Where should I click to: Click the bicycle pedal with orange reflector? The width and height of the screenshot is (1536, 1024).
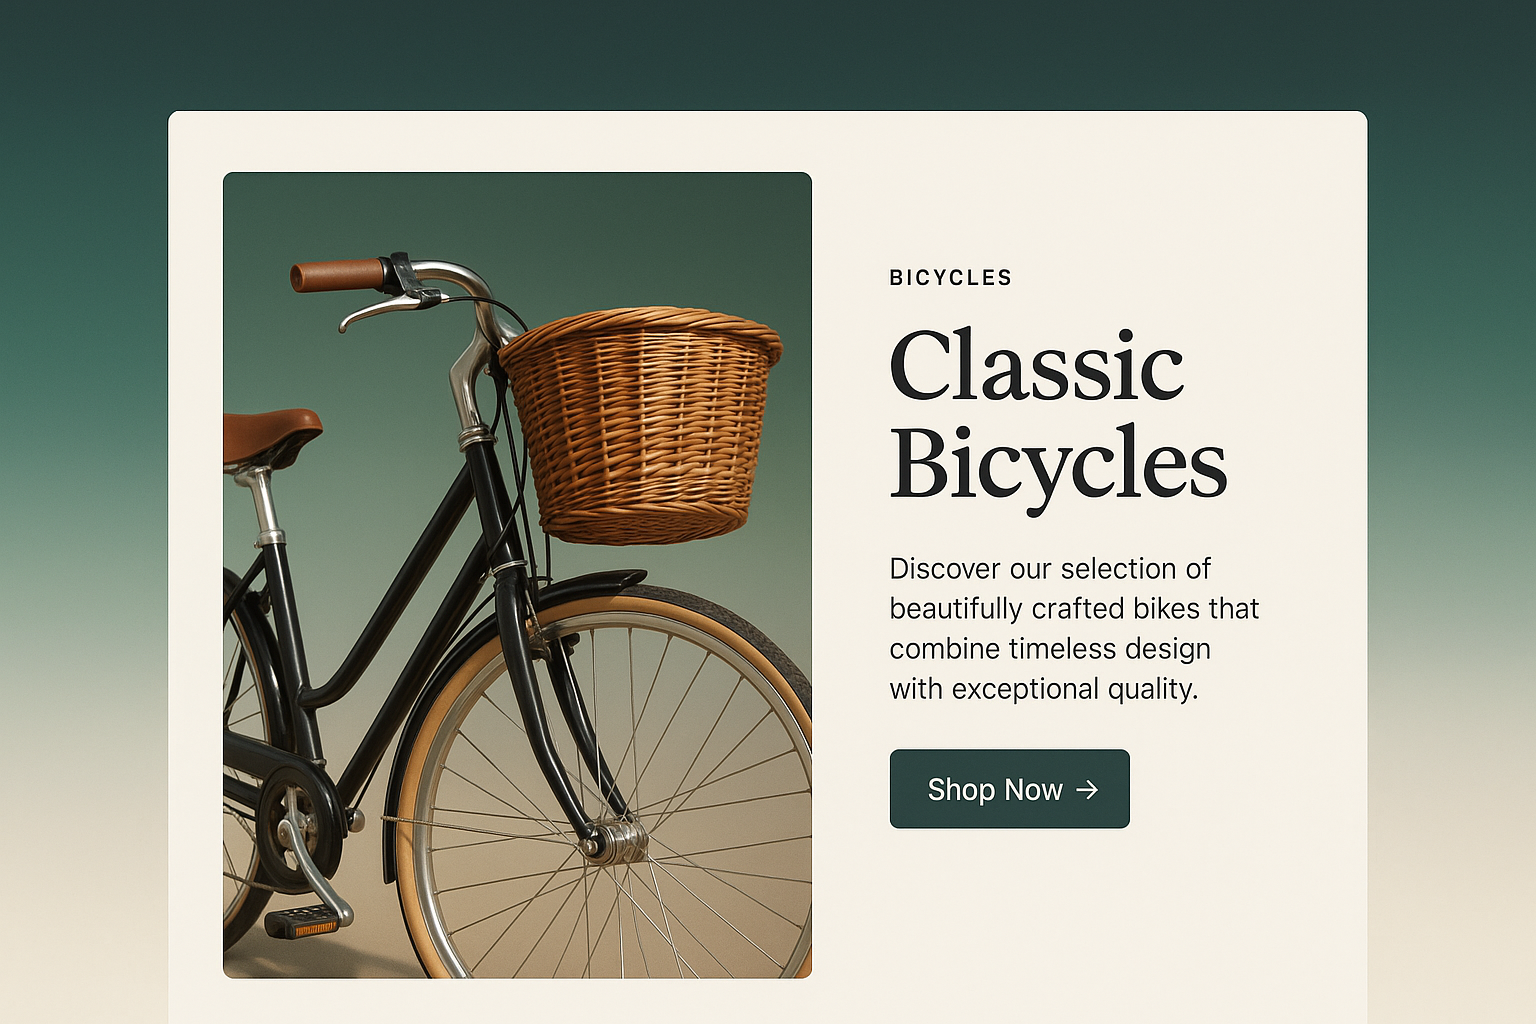[x=300, y=921]
